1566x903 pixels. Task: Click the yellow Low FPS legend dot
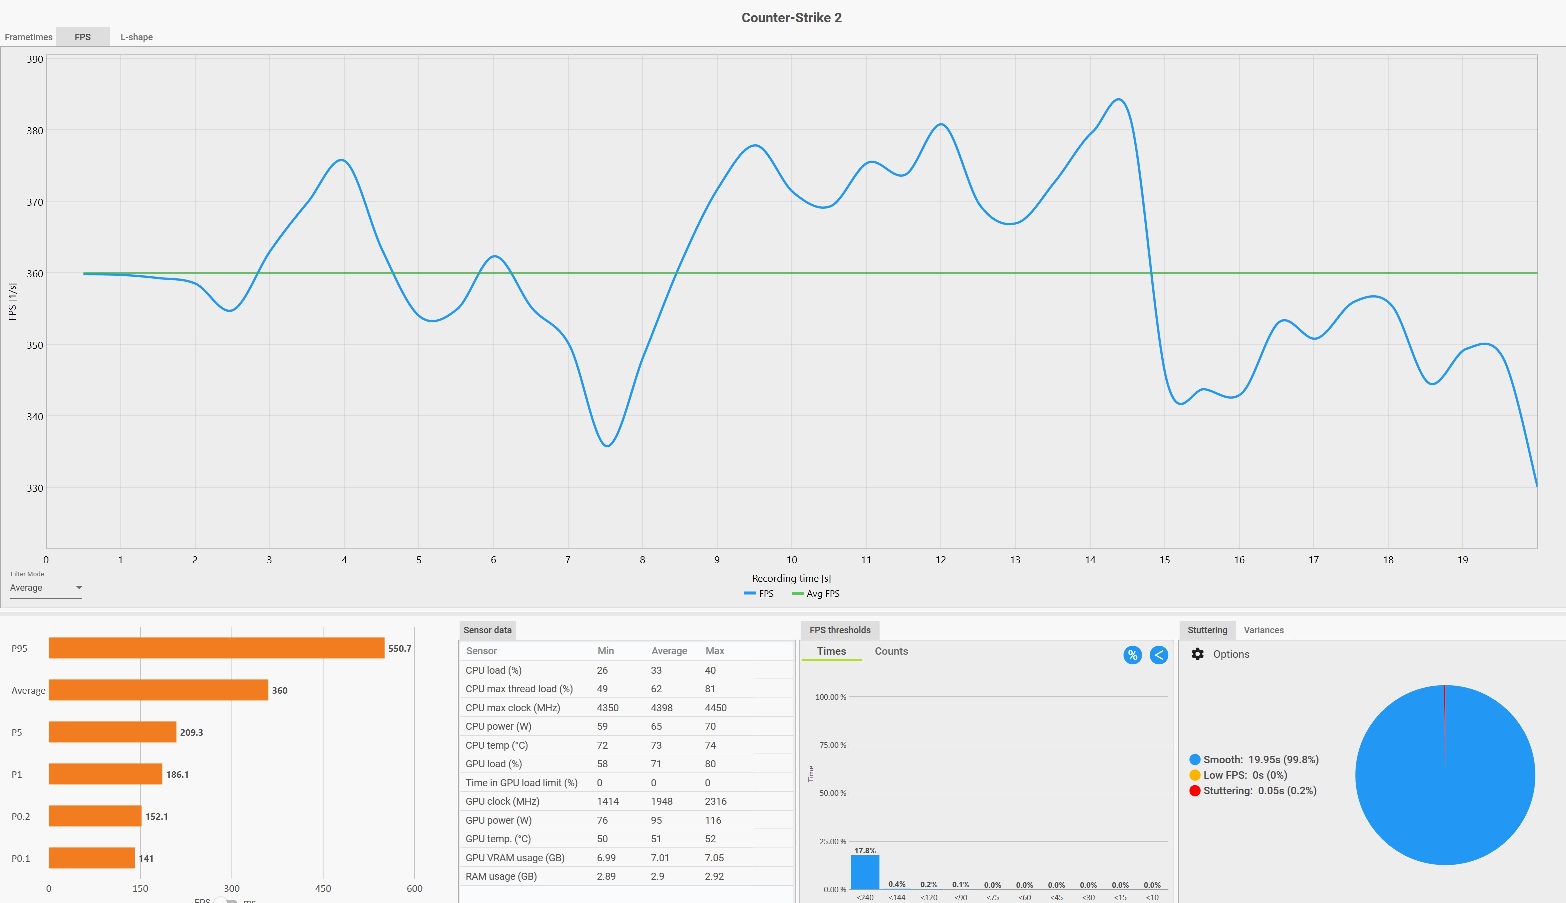pyautogui.click(x=1195, y=775)
